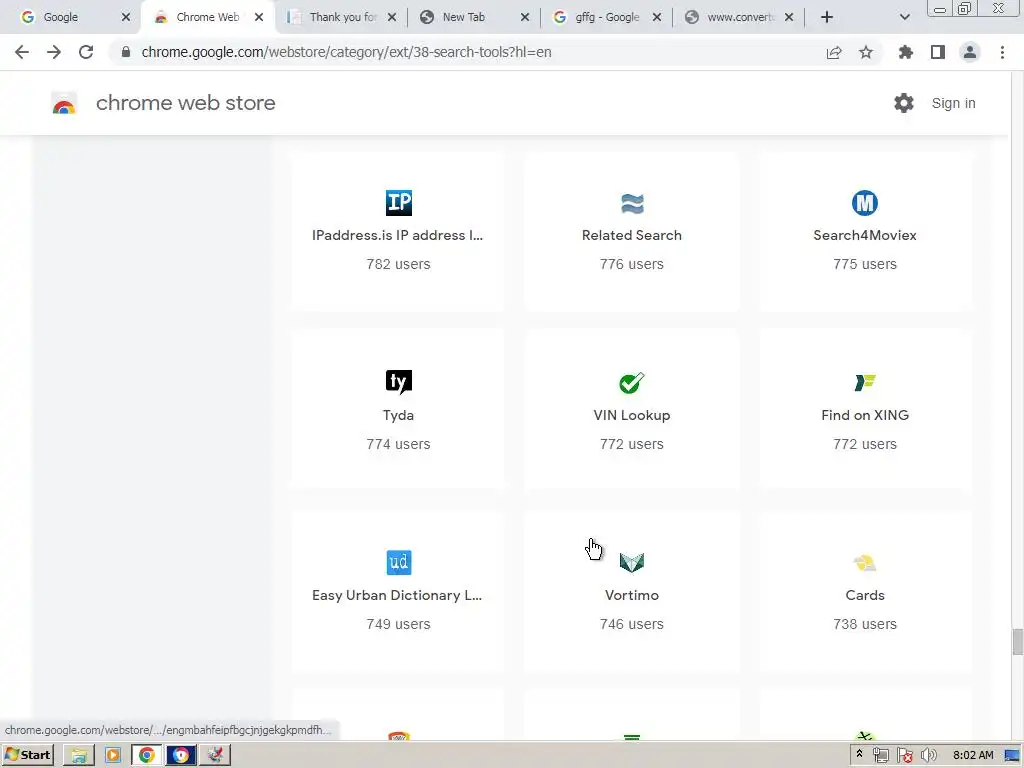Click the 738 users count
1024x768 pixels.
[x=865, y=624]
